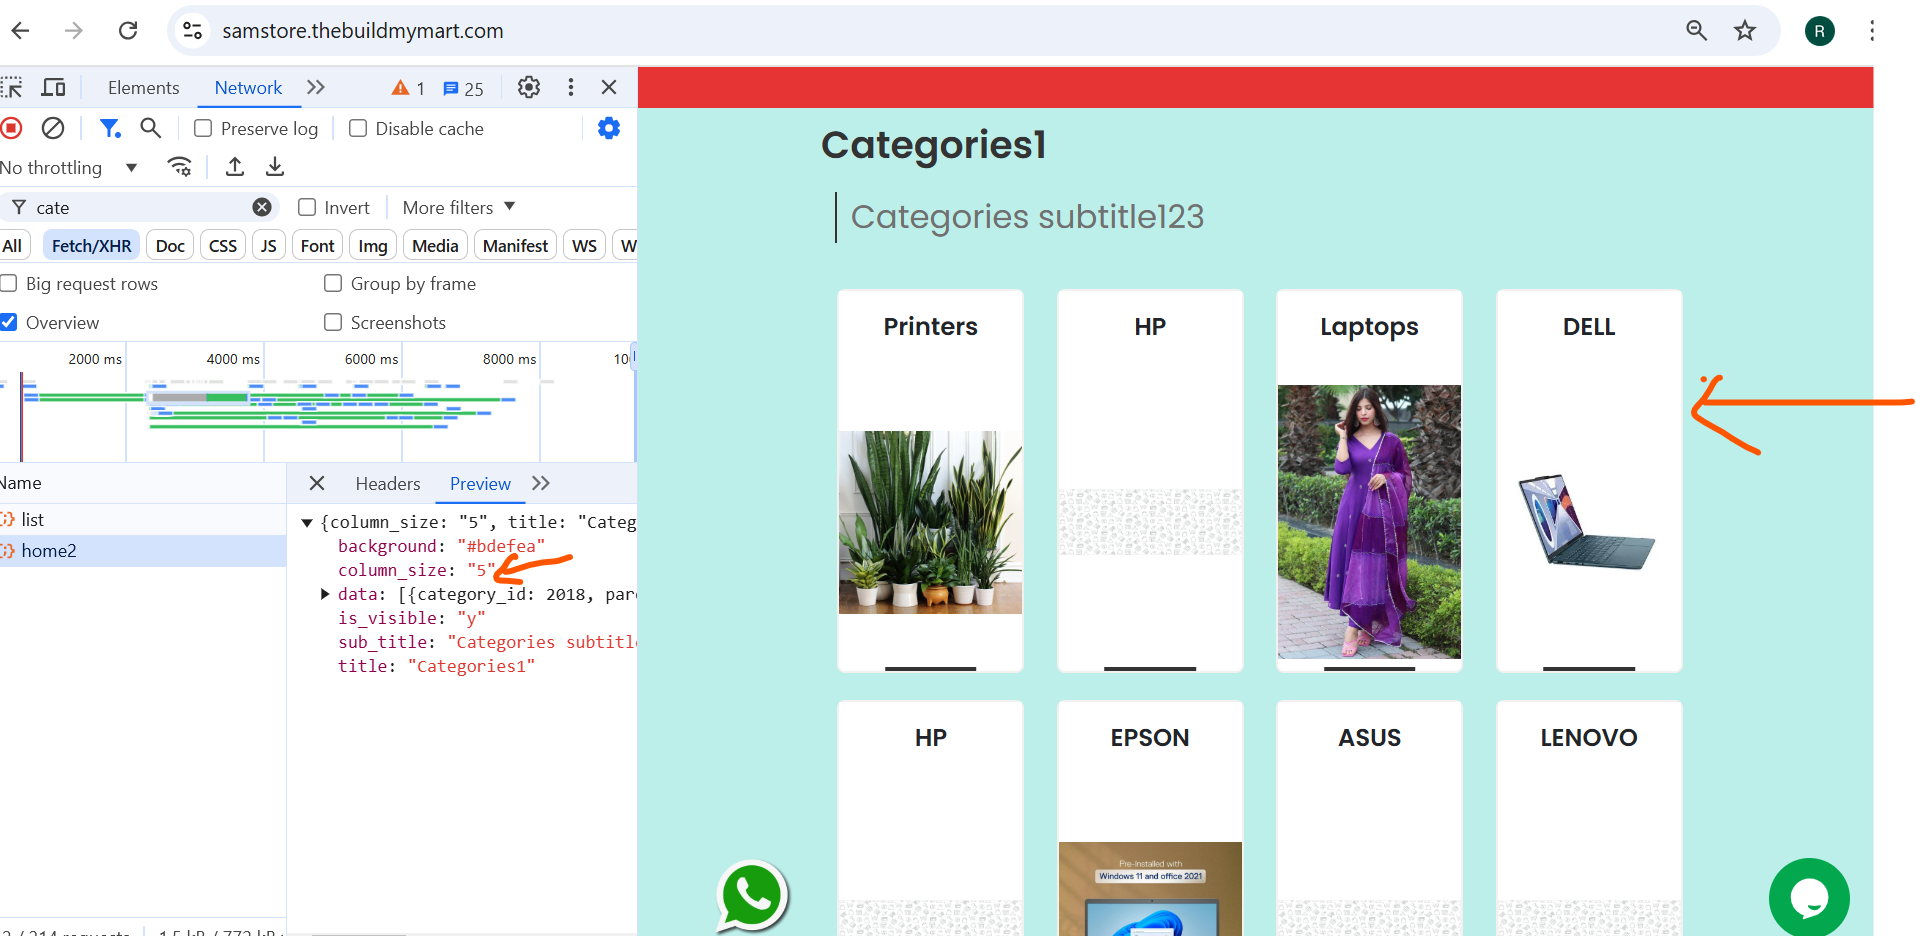
Task: Close the DevTools panel
Action: pos(609,87)
